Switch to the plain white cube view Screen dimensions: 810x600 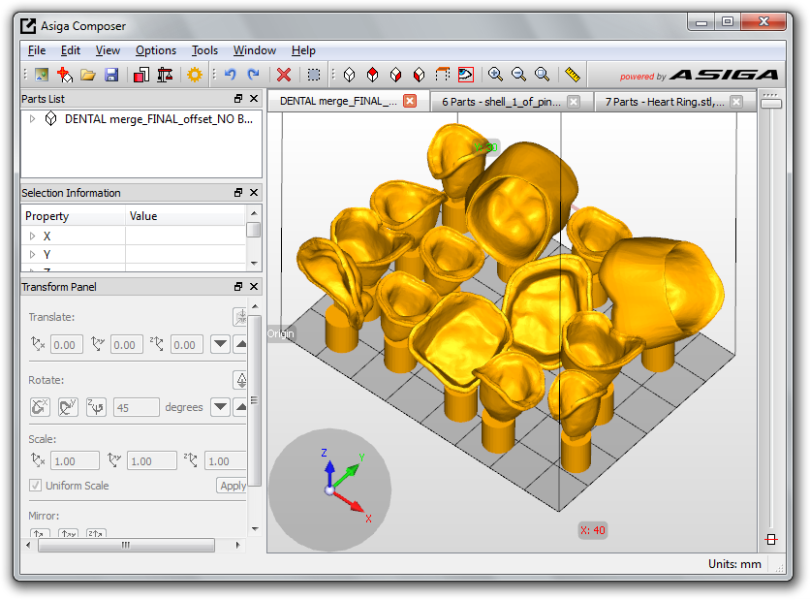(x=349, y=75)
